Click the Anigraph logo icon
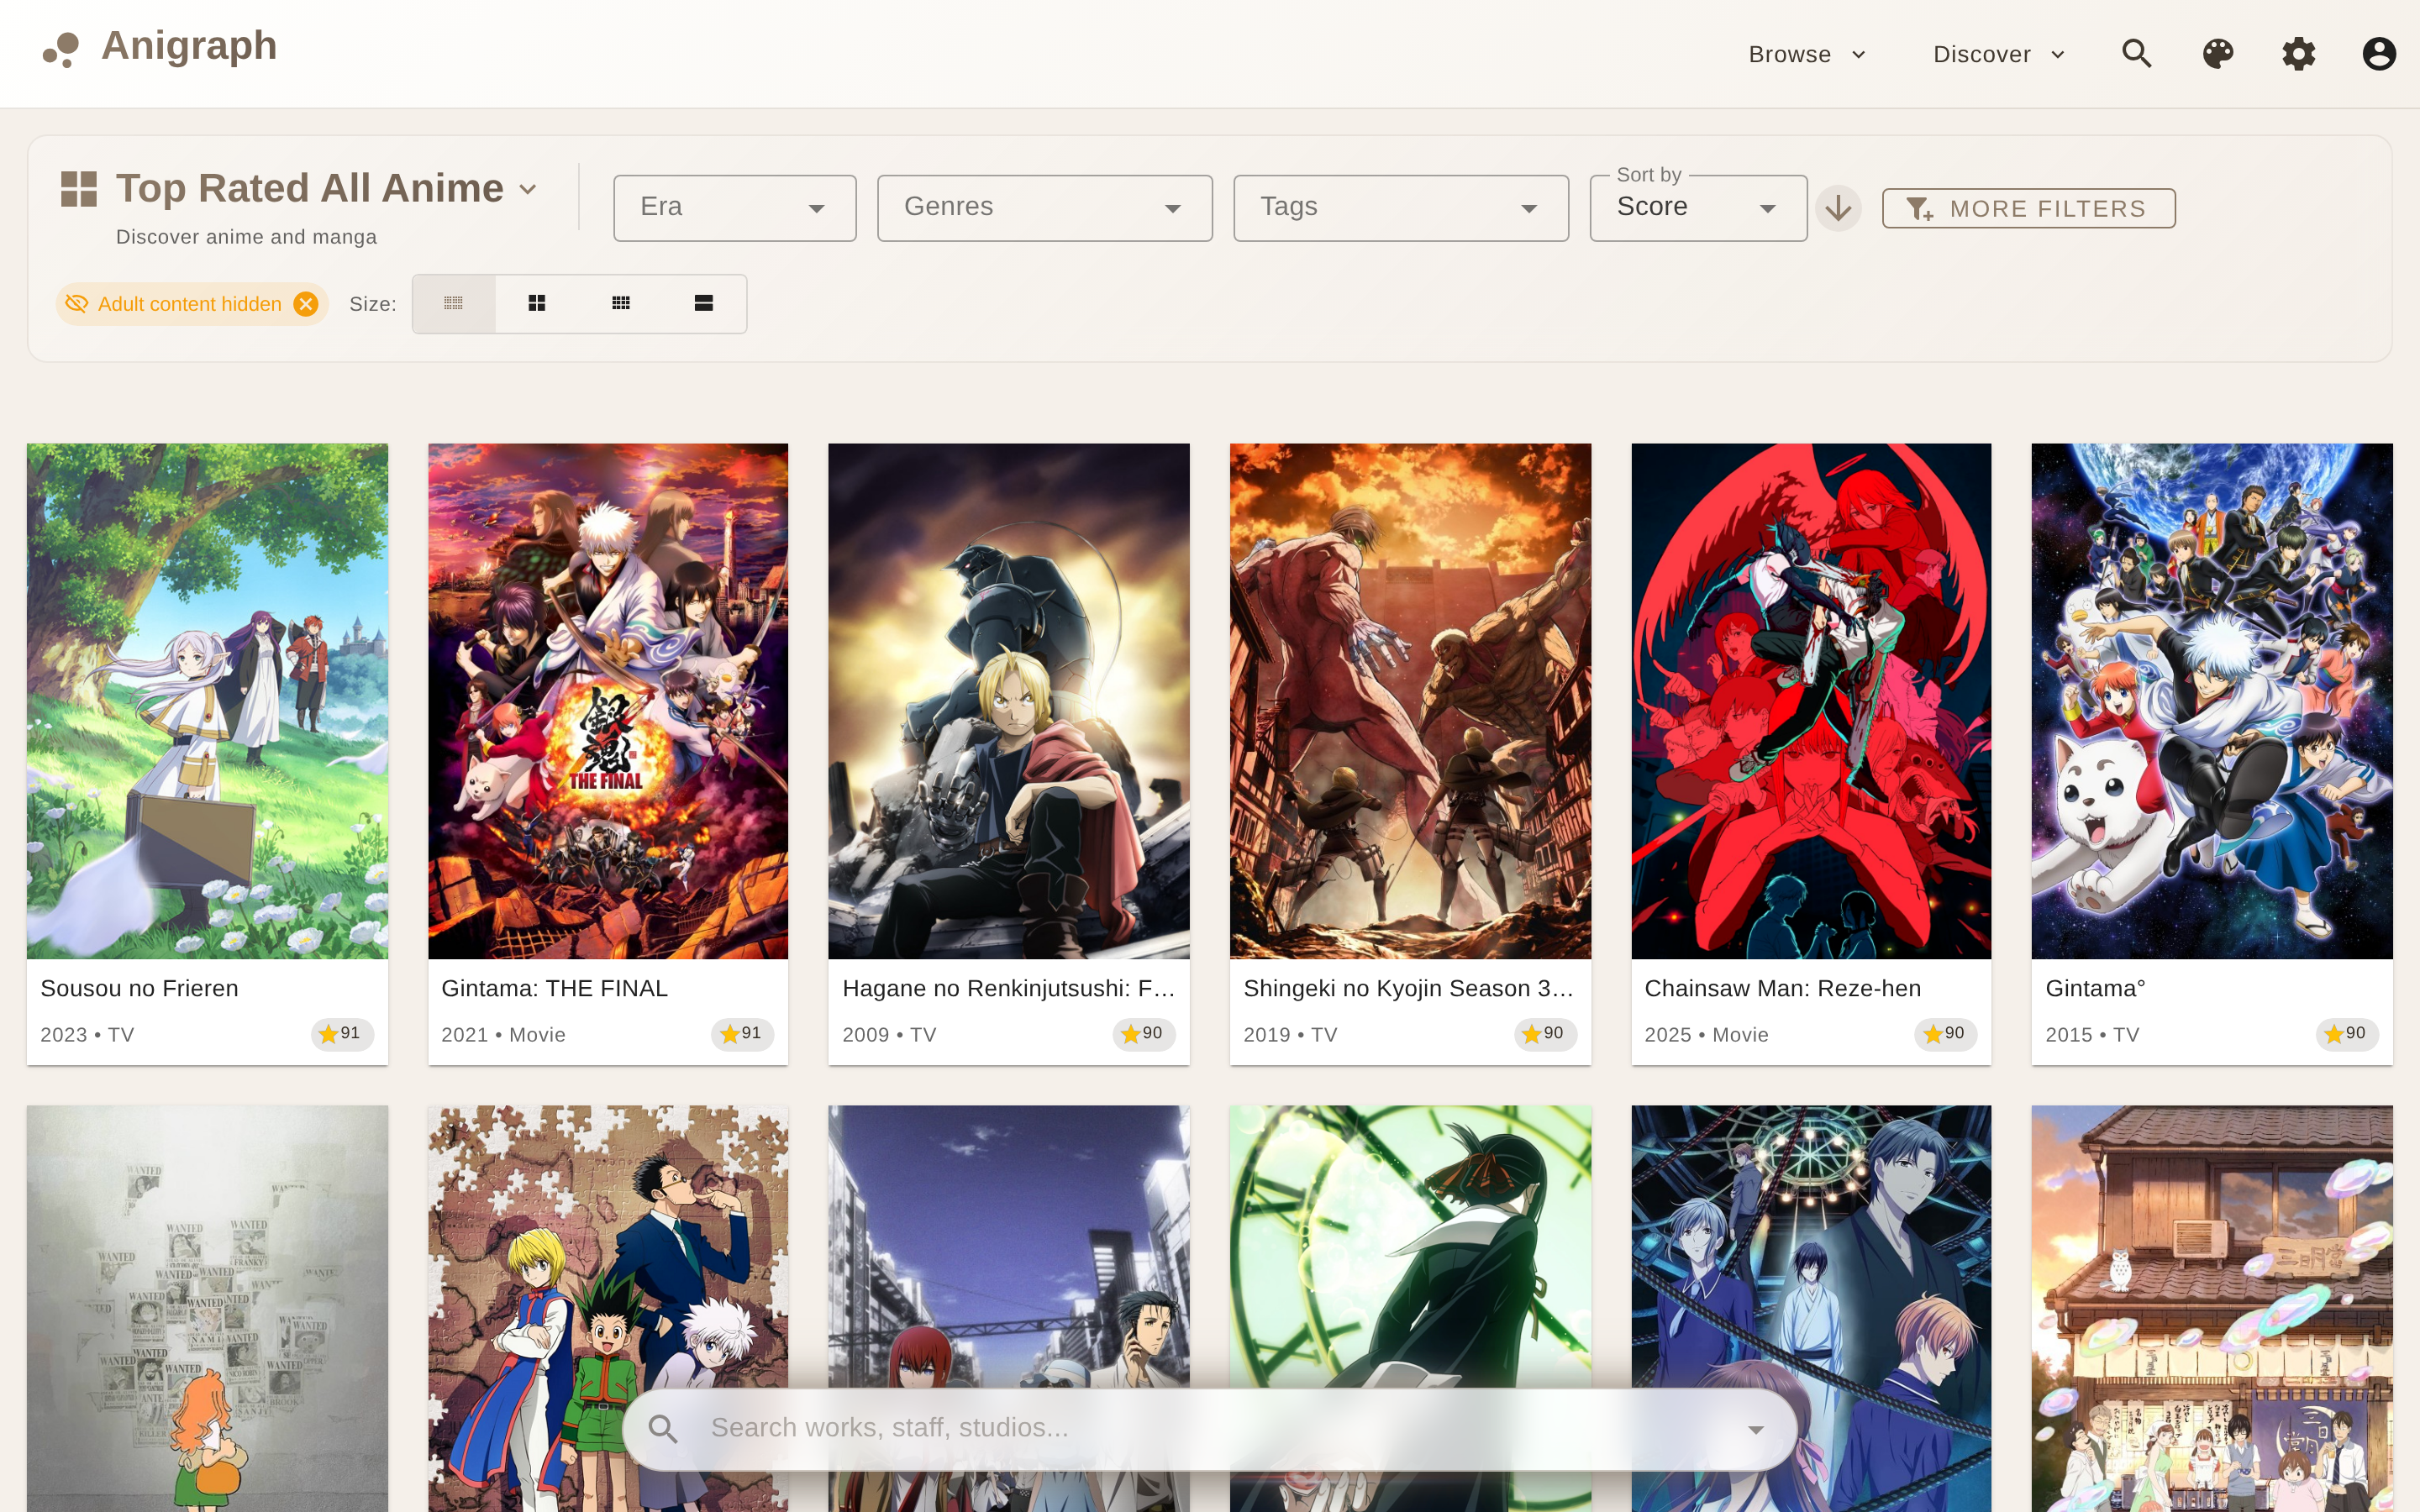This screenshot has width=2420, height=1512. coord(61,50)
